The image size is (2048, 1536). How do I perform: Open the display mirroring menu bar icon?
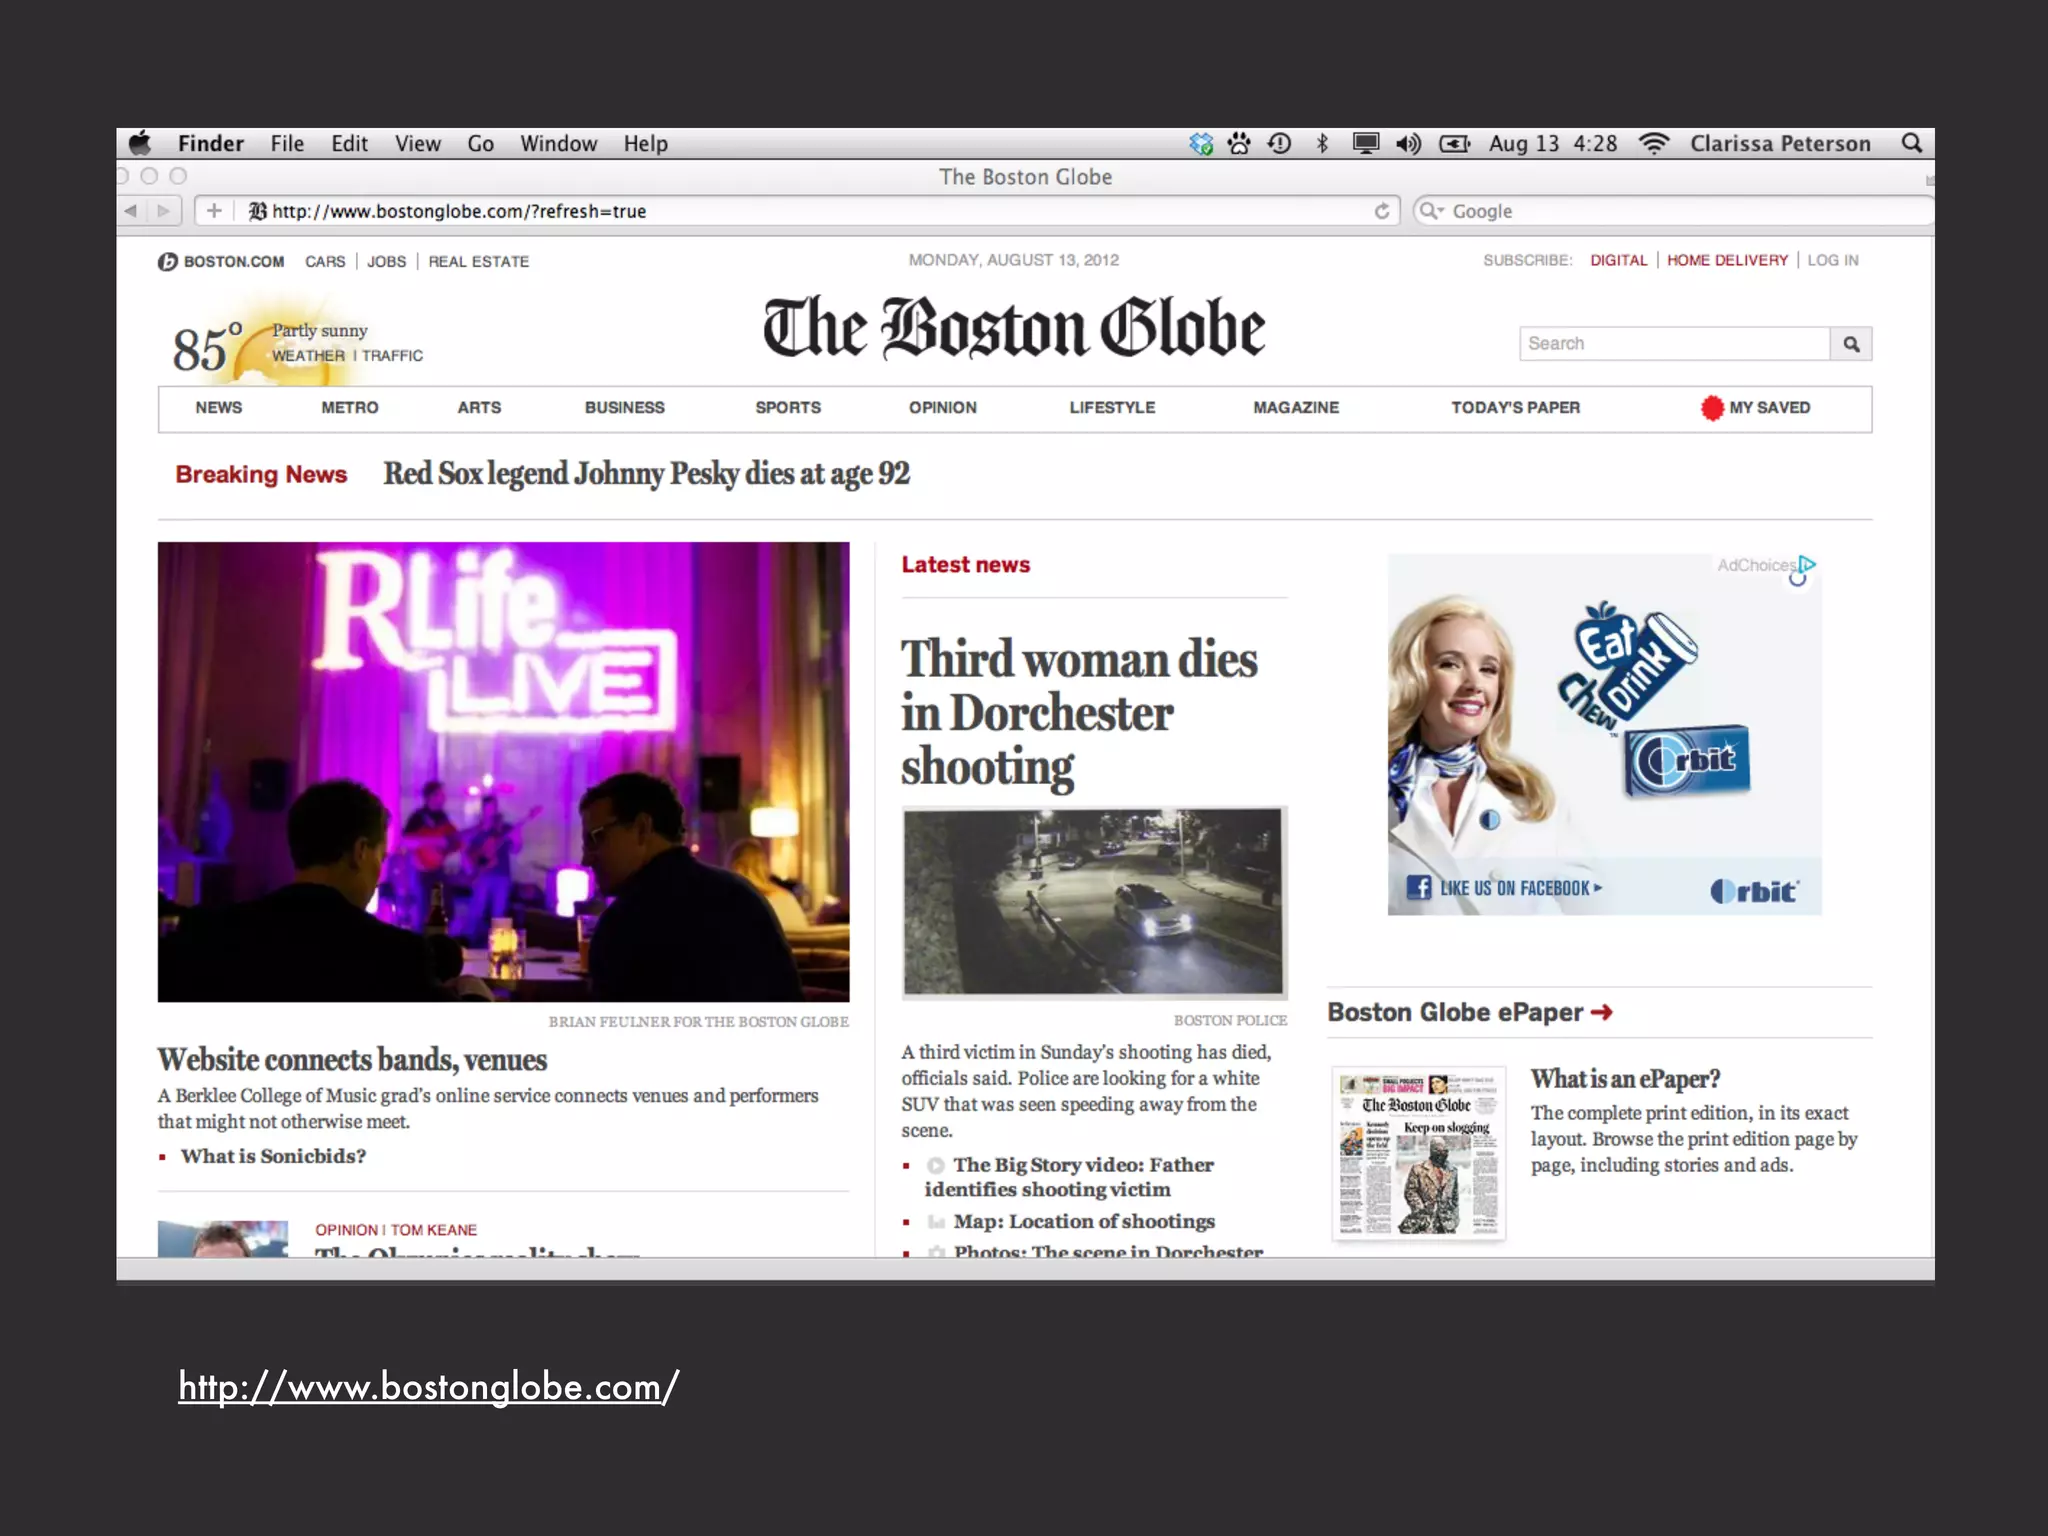click(x=1365, y=144)
